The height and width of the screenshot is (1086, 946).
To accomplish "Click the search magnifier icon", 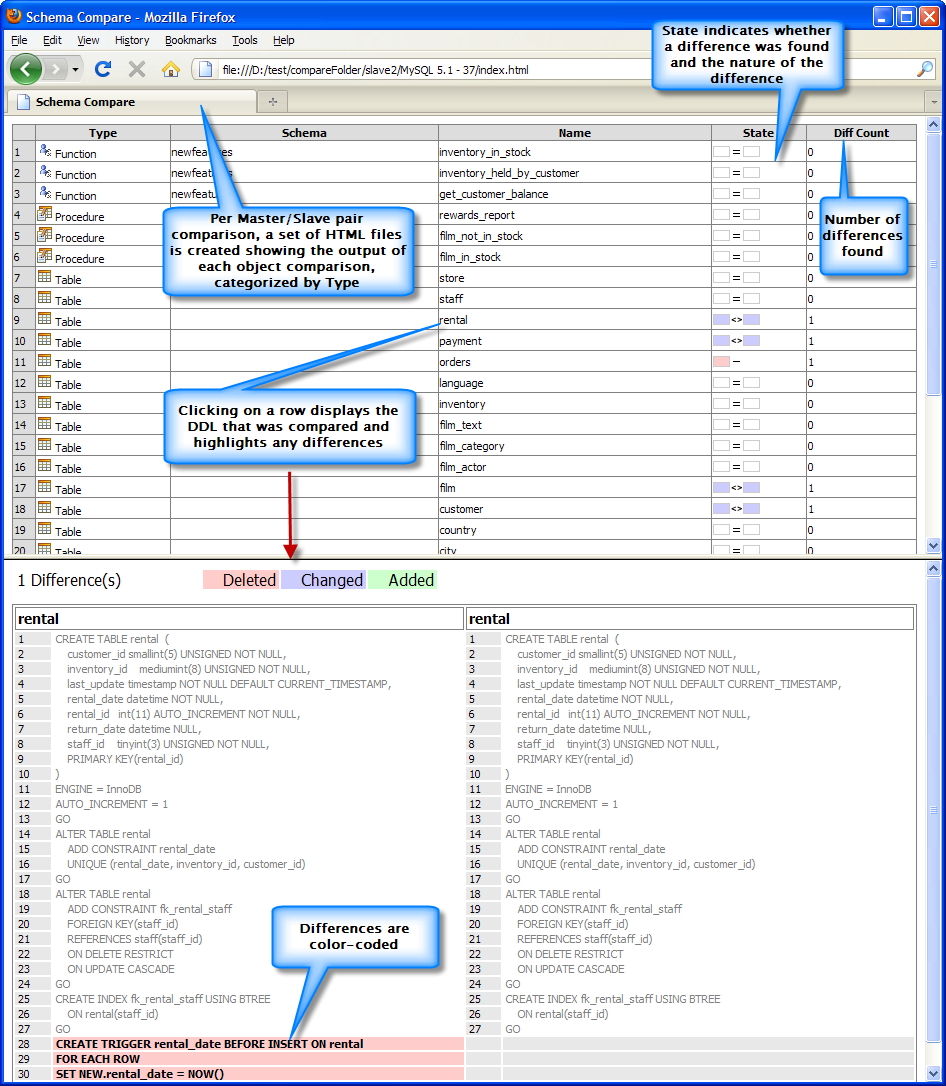I will 925,69.
